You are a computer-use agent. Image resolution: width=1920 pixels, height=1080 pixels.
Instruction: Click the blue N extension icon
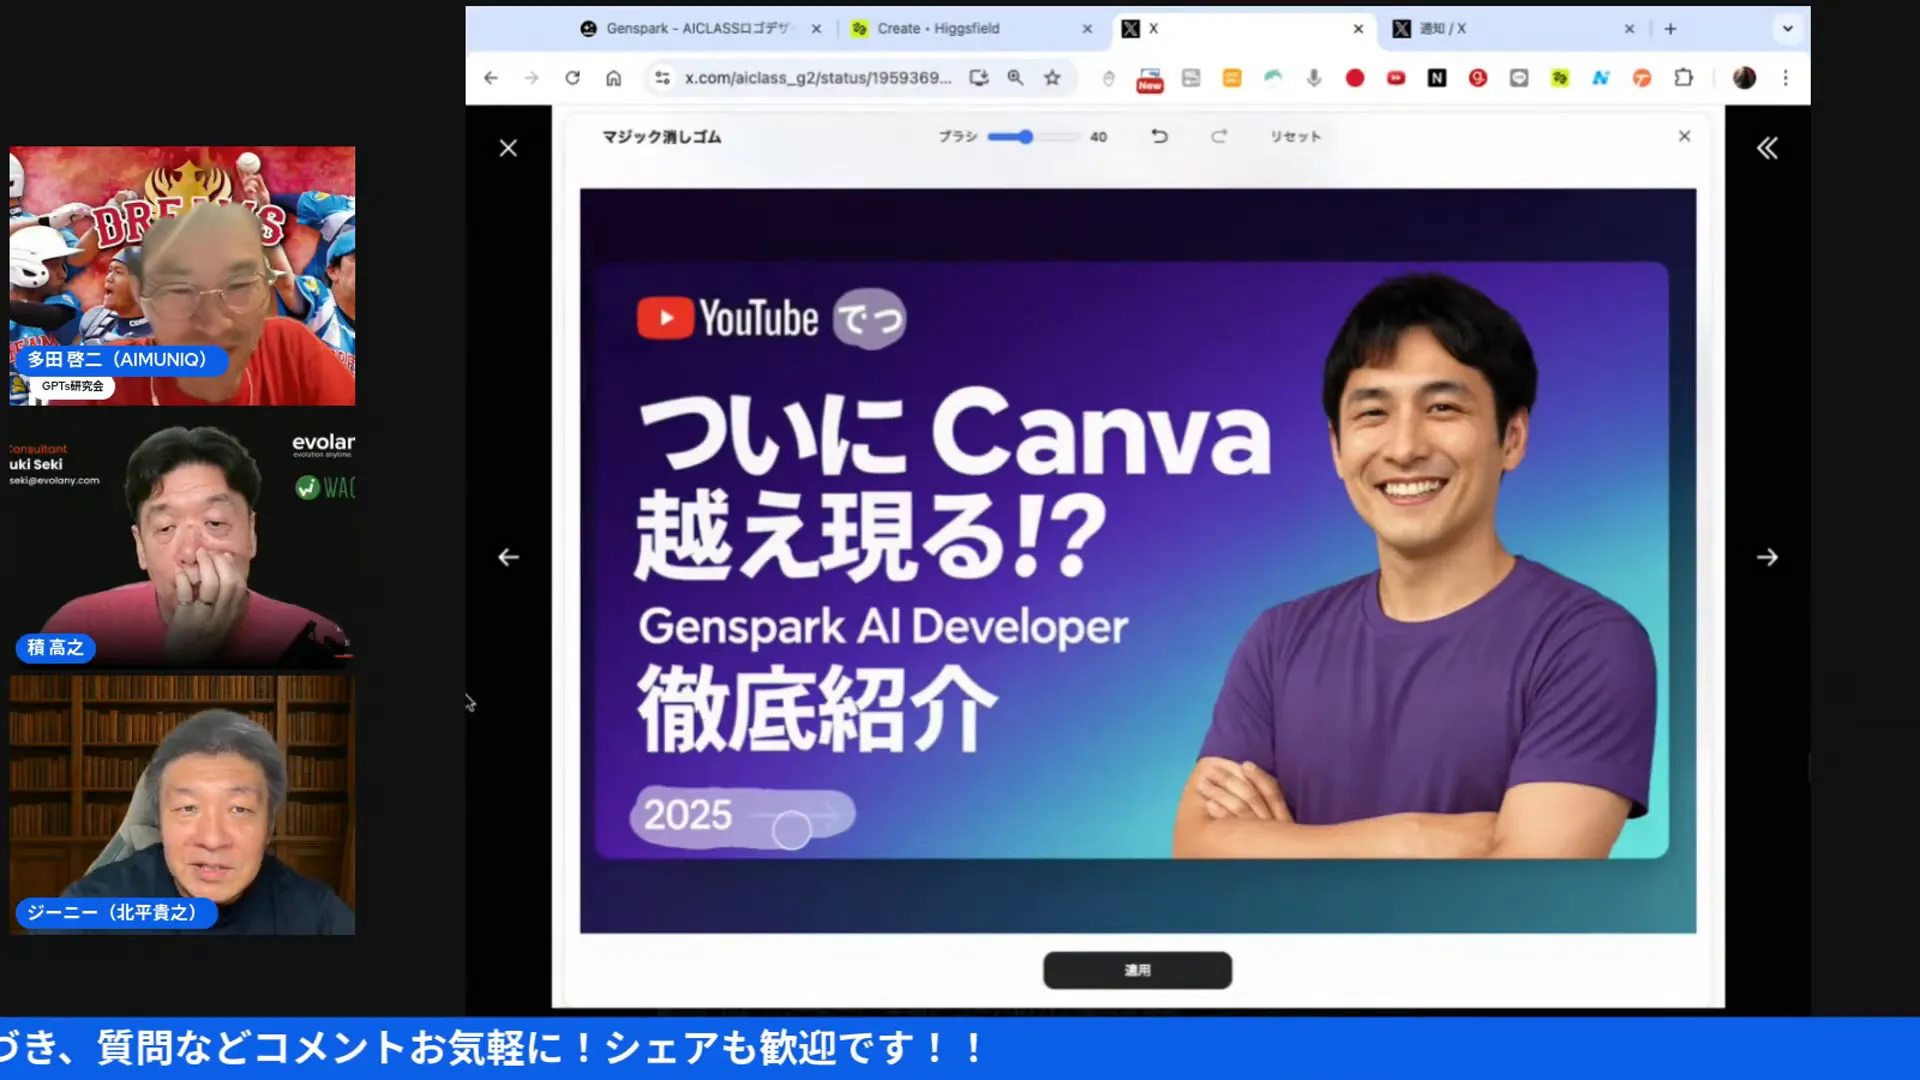[1601, 78]
